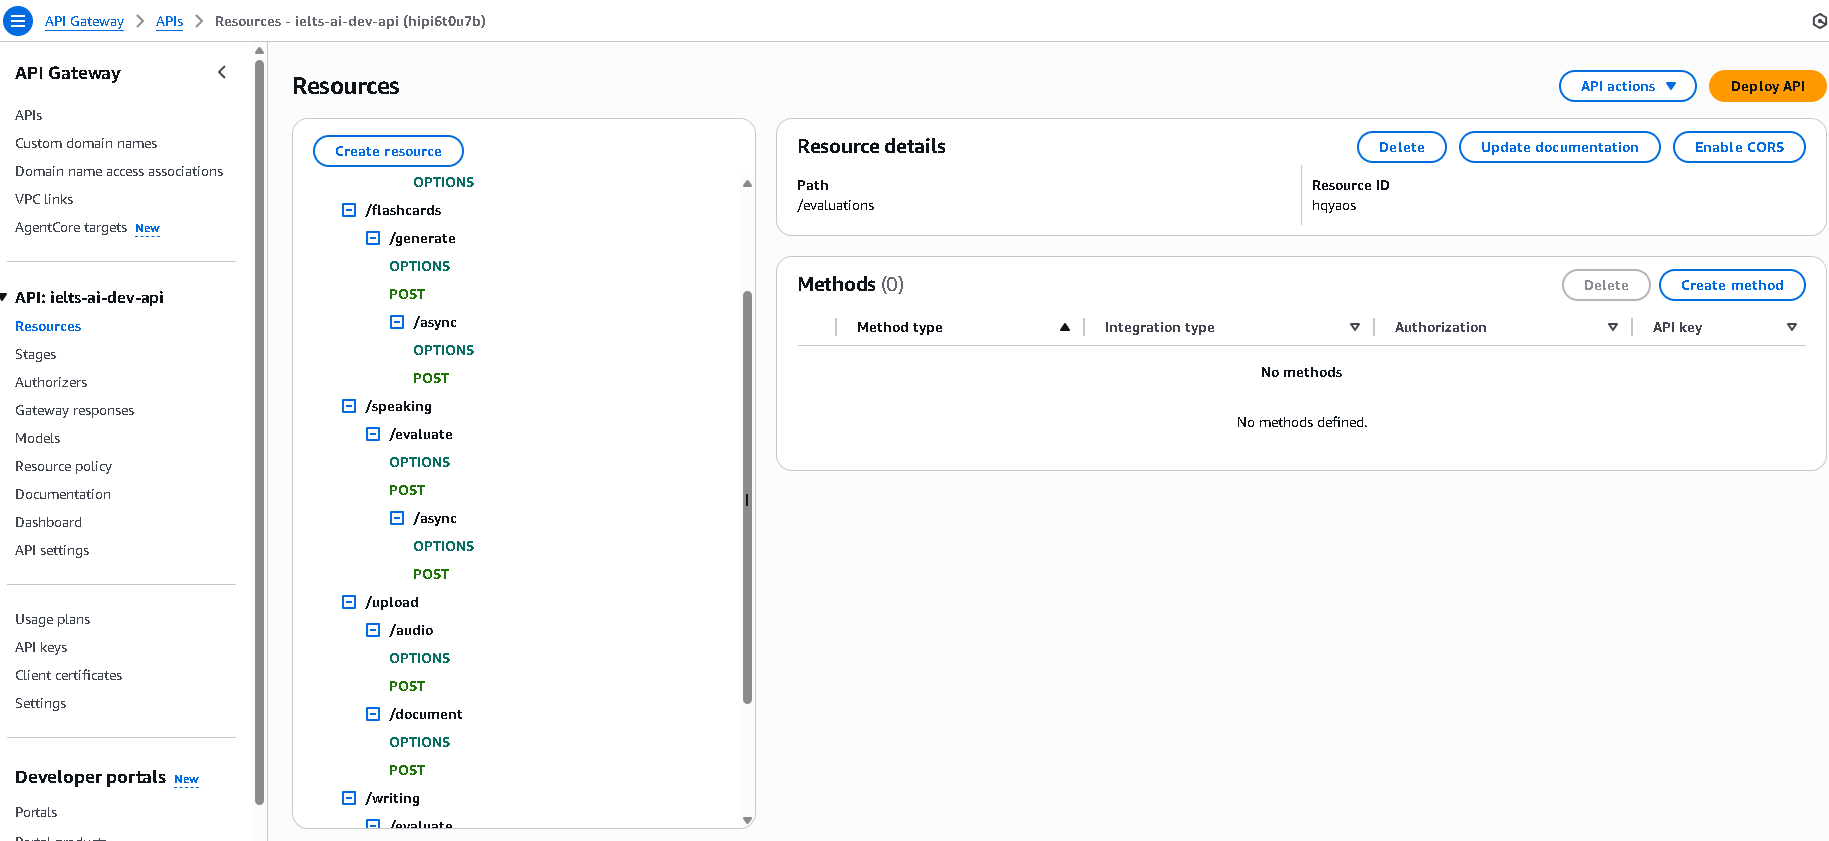Sort by Authorization column arrow
The height and width of the screenshot is (841, 1829).
tap(1613, 327)
